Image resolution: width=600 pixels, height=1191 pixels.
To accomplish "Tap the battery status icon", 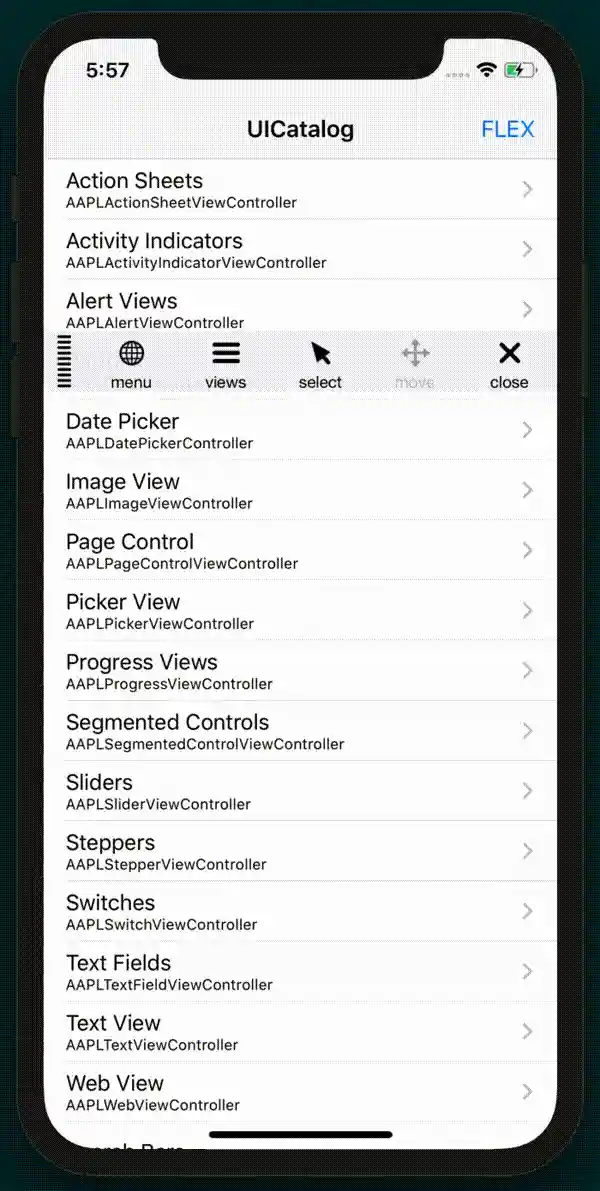I will pyautogui.click(x=521, y=71).
